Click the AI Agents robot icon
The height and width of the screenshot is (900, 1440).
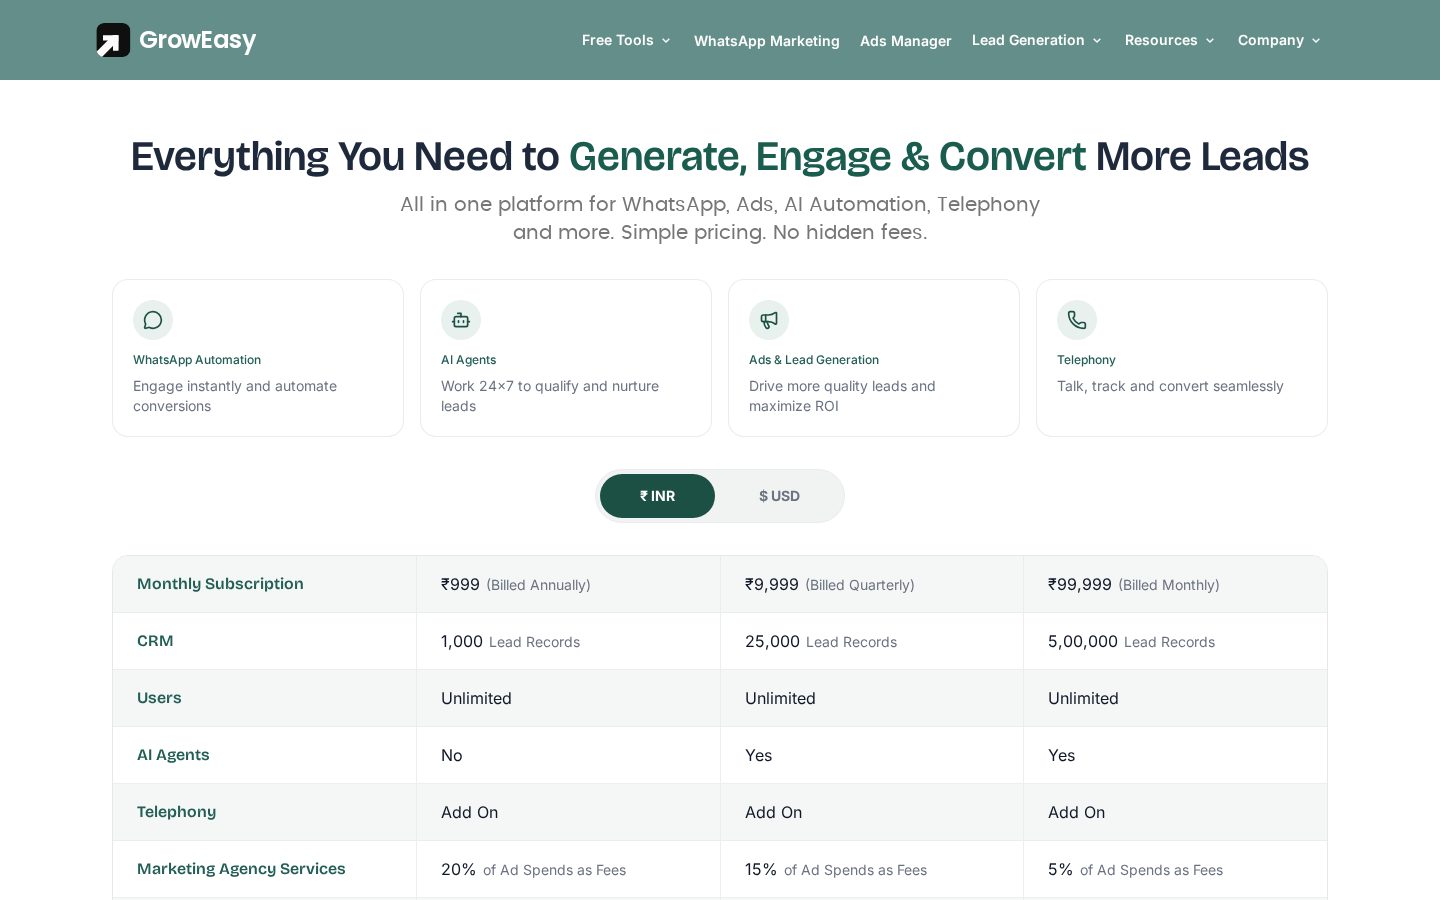tap(461, 320)
